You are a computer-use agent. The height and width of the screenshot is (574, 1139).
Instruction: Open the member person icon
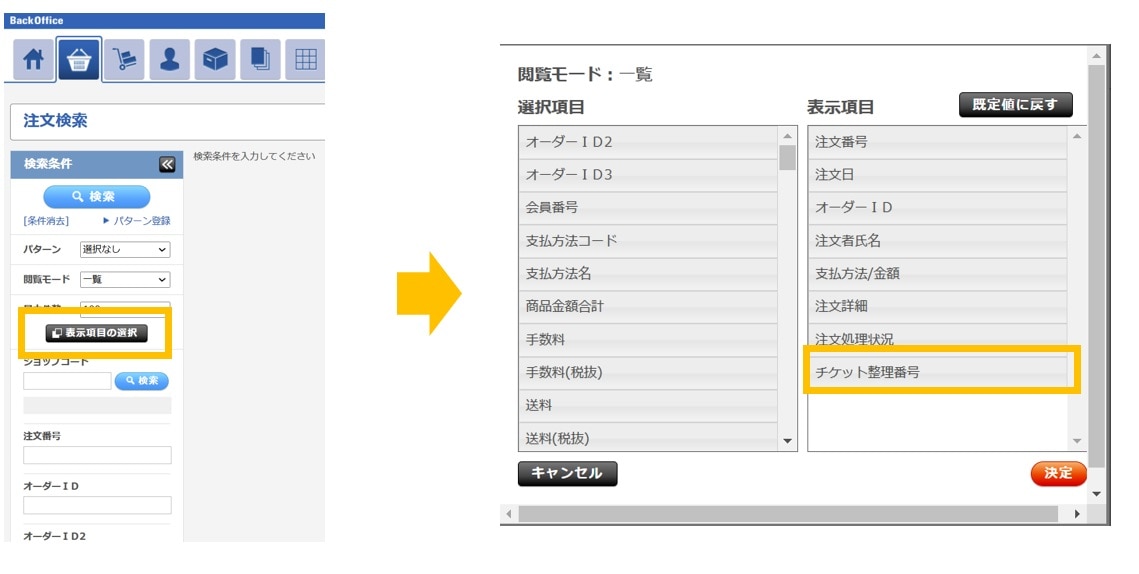(x=169, y=59)
